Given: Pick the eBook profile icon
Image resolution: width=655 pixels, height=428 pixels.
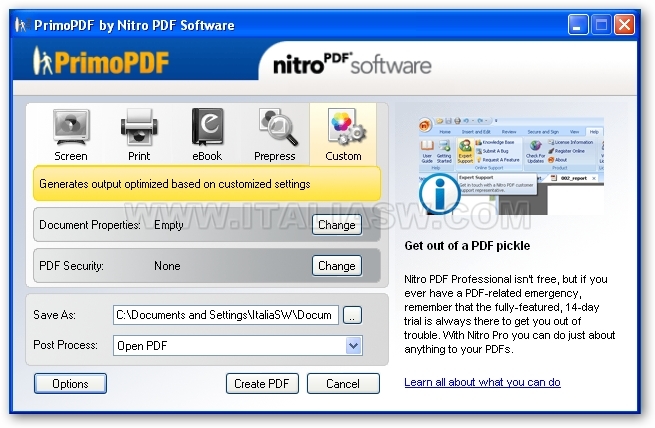Looking at the screenshot, I should click(x=208, y=127).
